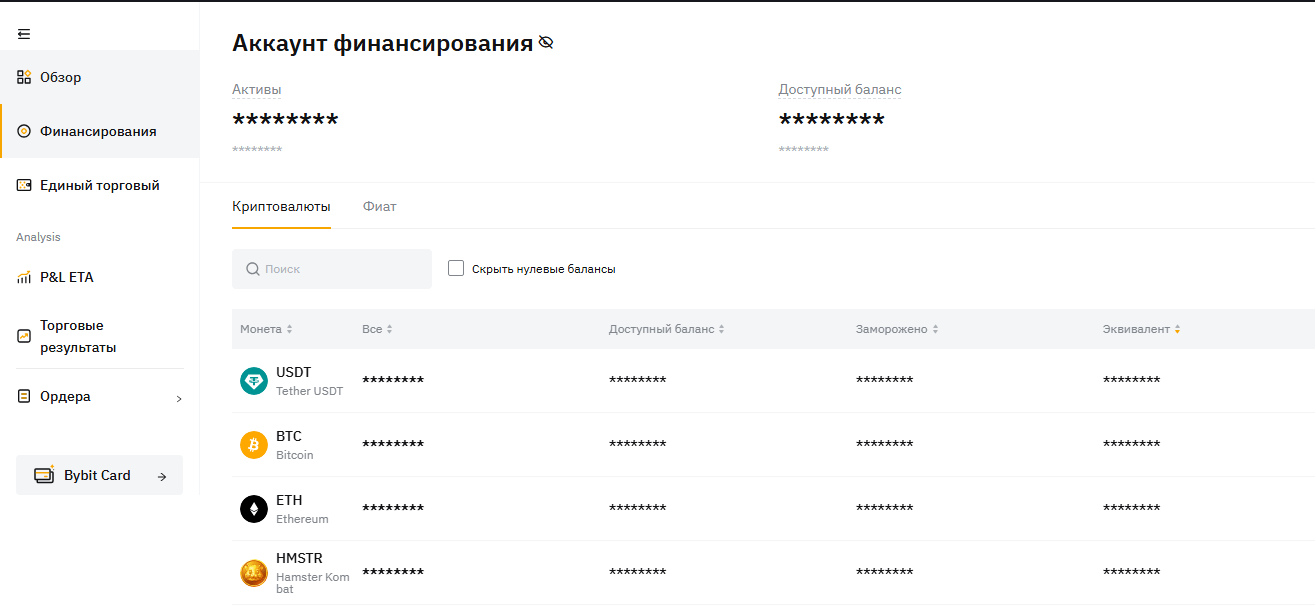Sort by Доступный баланс column

[666, 329]
